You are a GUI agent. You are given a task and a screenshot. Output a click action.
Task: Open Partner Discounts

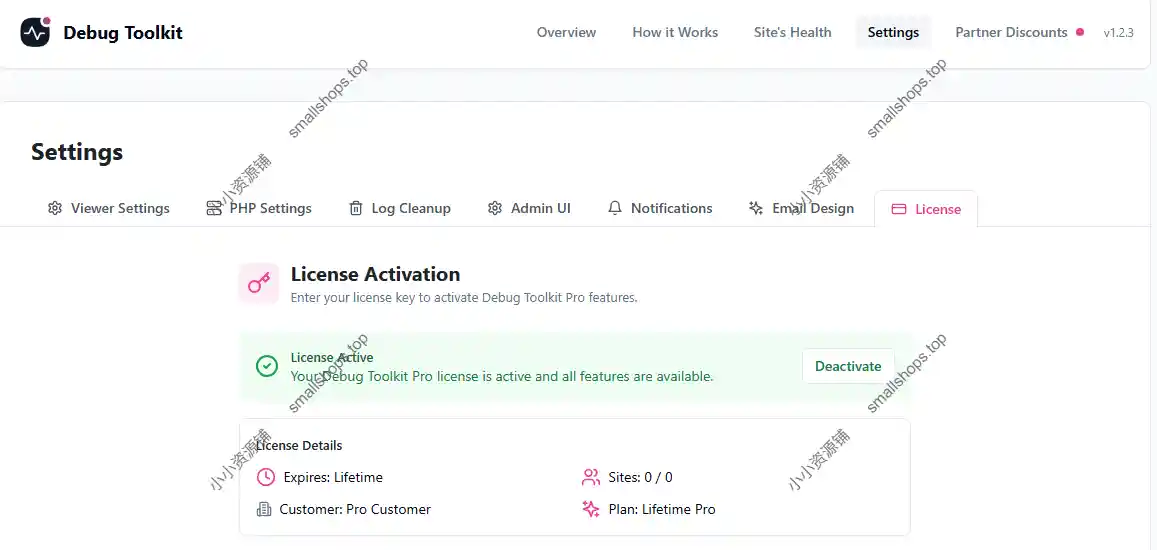coord(1011,32)
